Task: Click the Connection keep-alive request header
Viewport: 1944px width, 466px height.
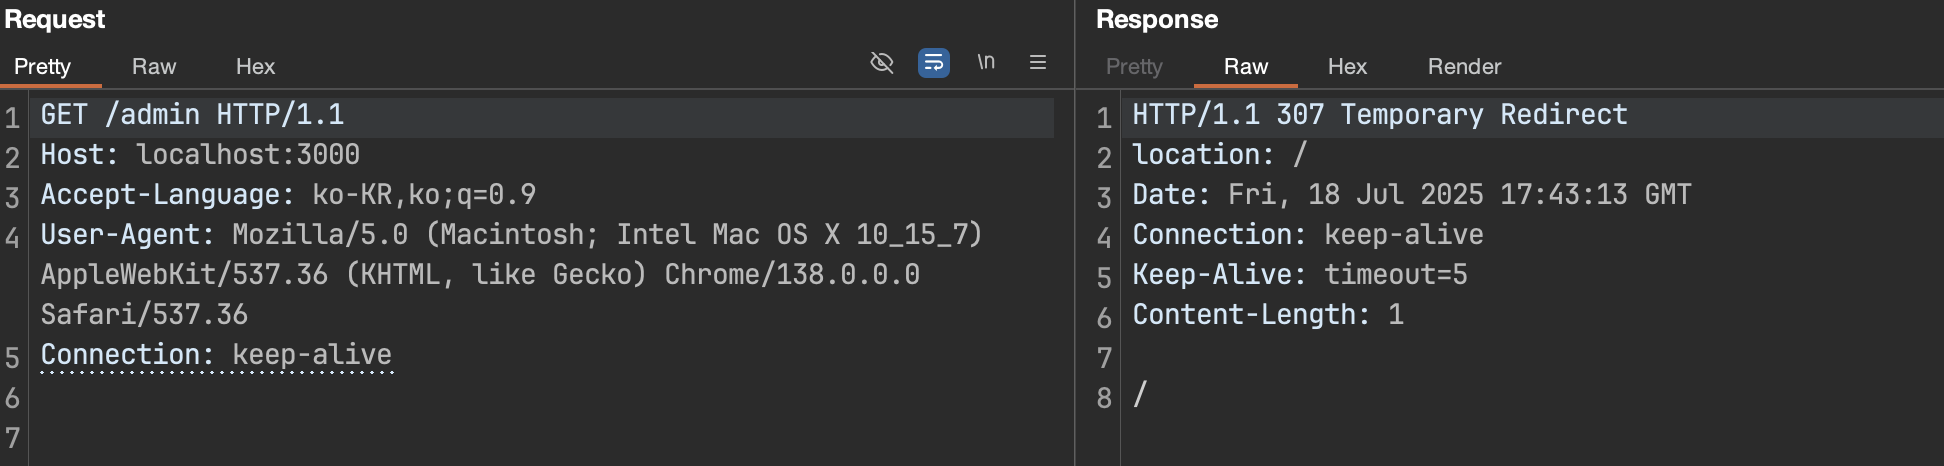Action: click(216, 355)
